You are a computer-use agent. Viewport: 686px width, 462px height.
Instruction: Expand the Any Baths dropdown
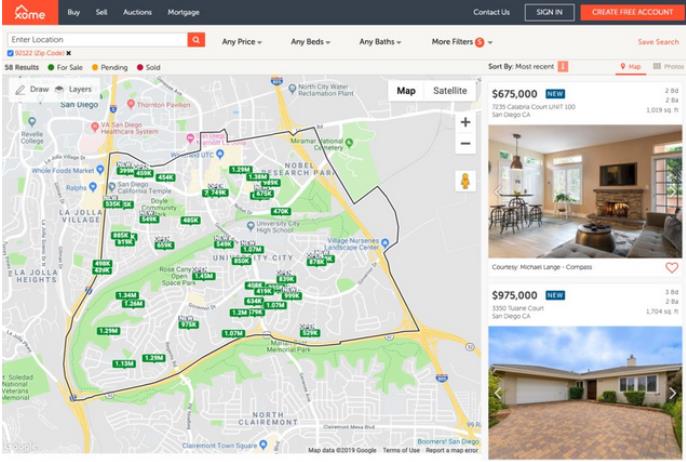[380, 42]
